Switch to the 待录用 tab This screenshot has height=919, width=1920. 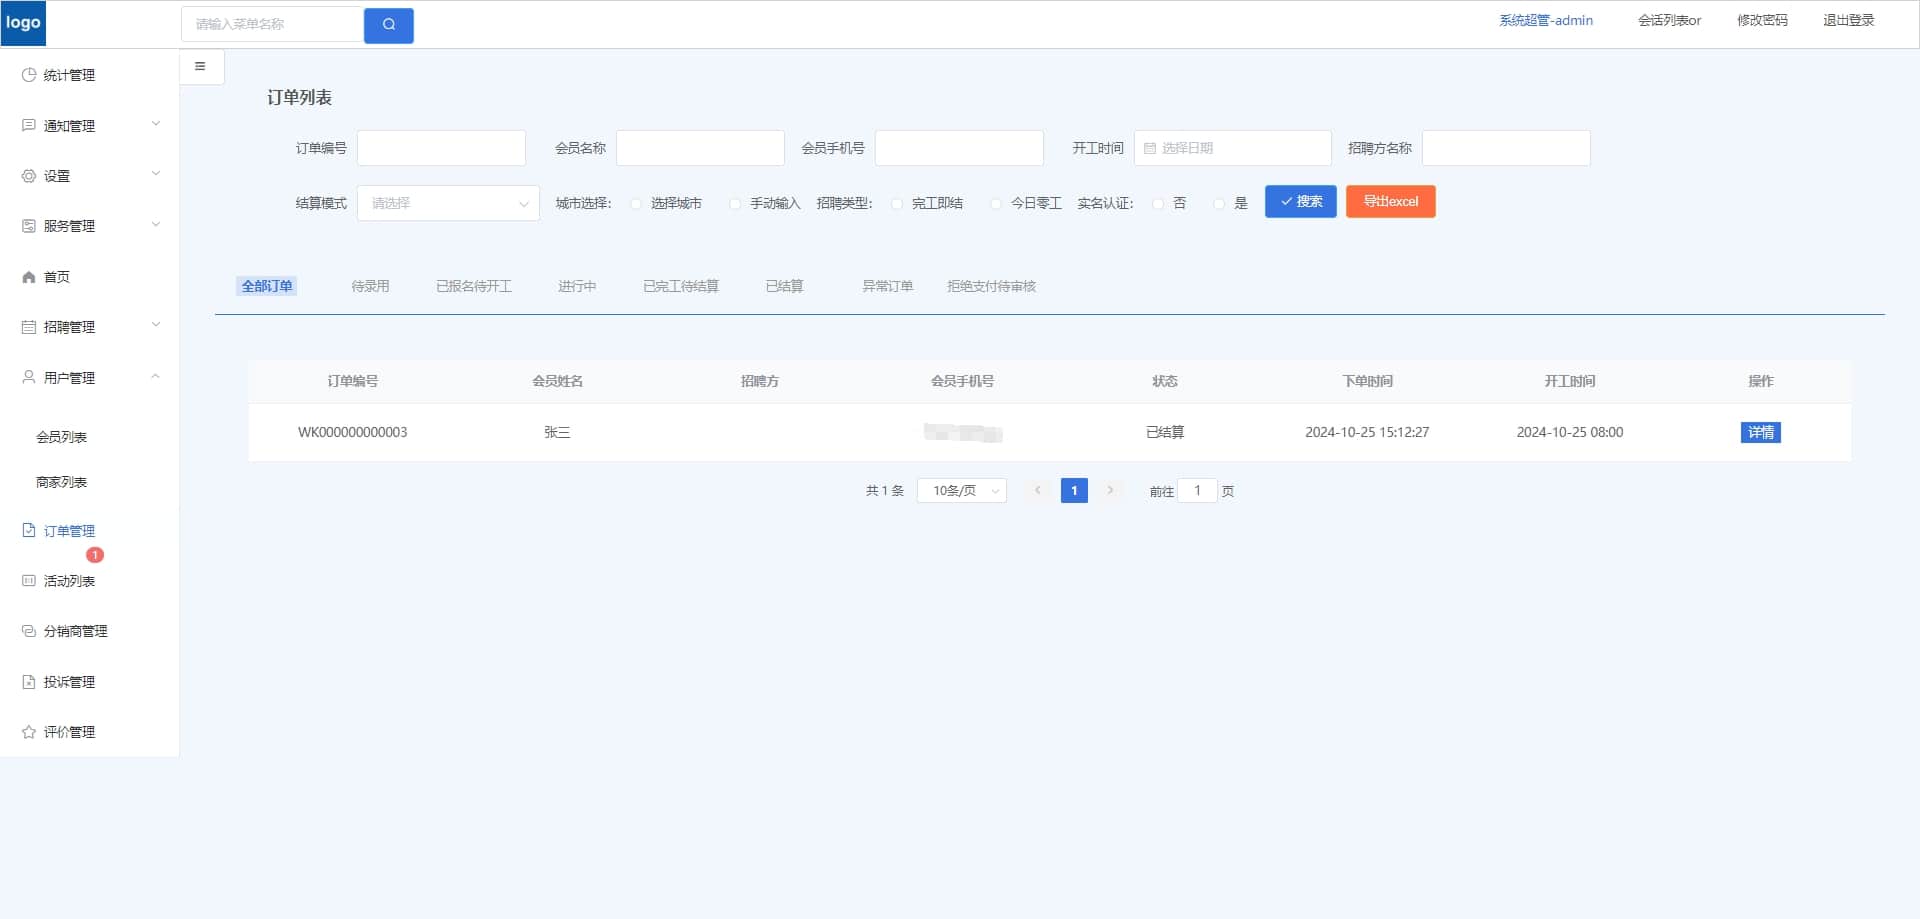coord(370,286)
